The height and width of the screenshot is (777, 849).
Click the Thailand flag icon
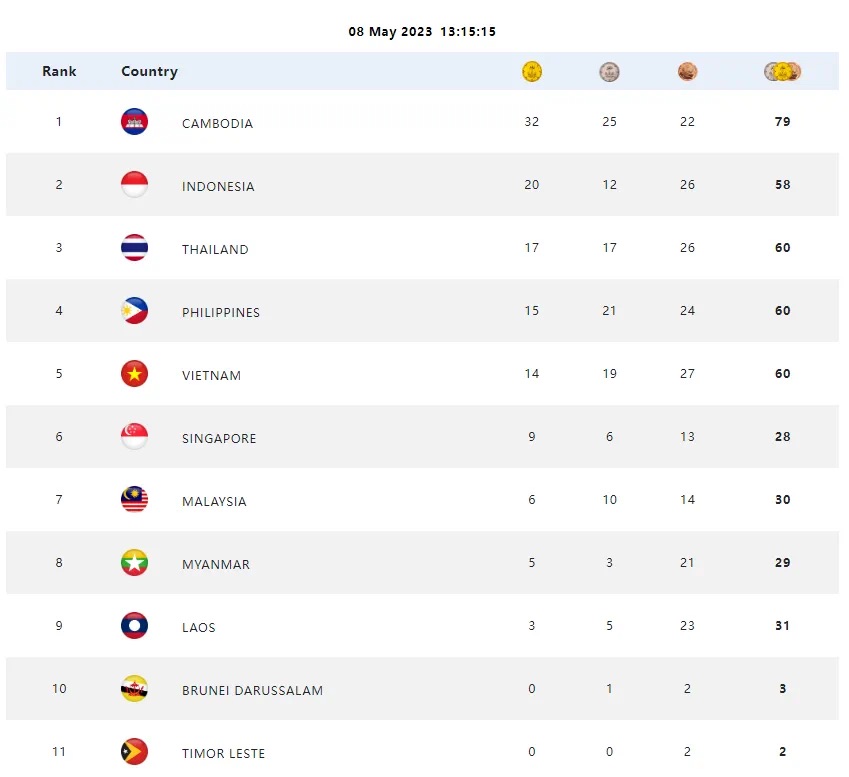[134, 248]
